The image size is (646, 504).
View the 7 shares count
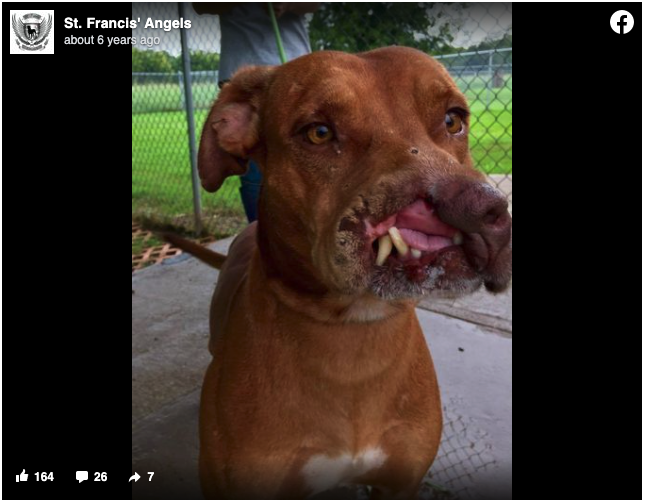pos(151,477)
